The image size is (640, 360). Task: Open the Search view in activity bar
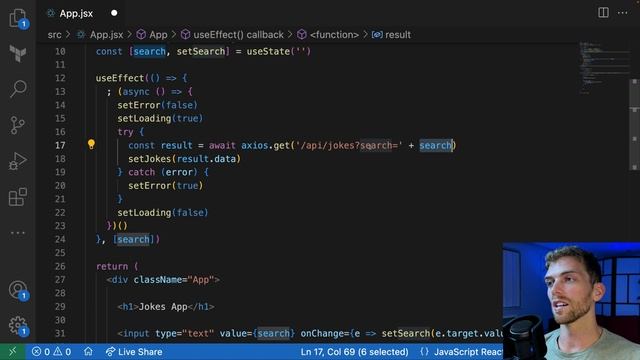(x=18, y=89)
